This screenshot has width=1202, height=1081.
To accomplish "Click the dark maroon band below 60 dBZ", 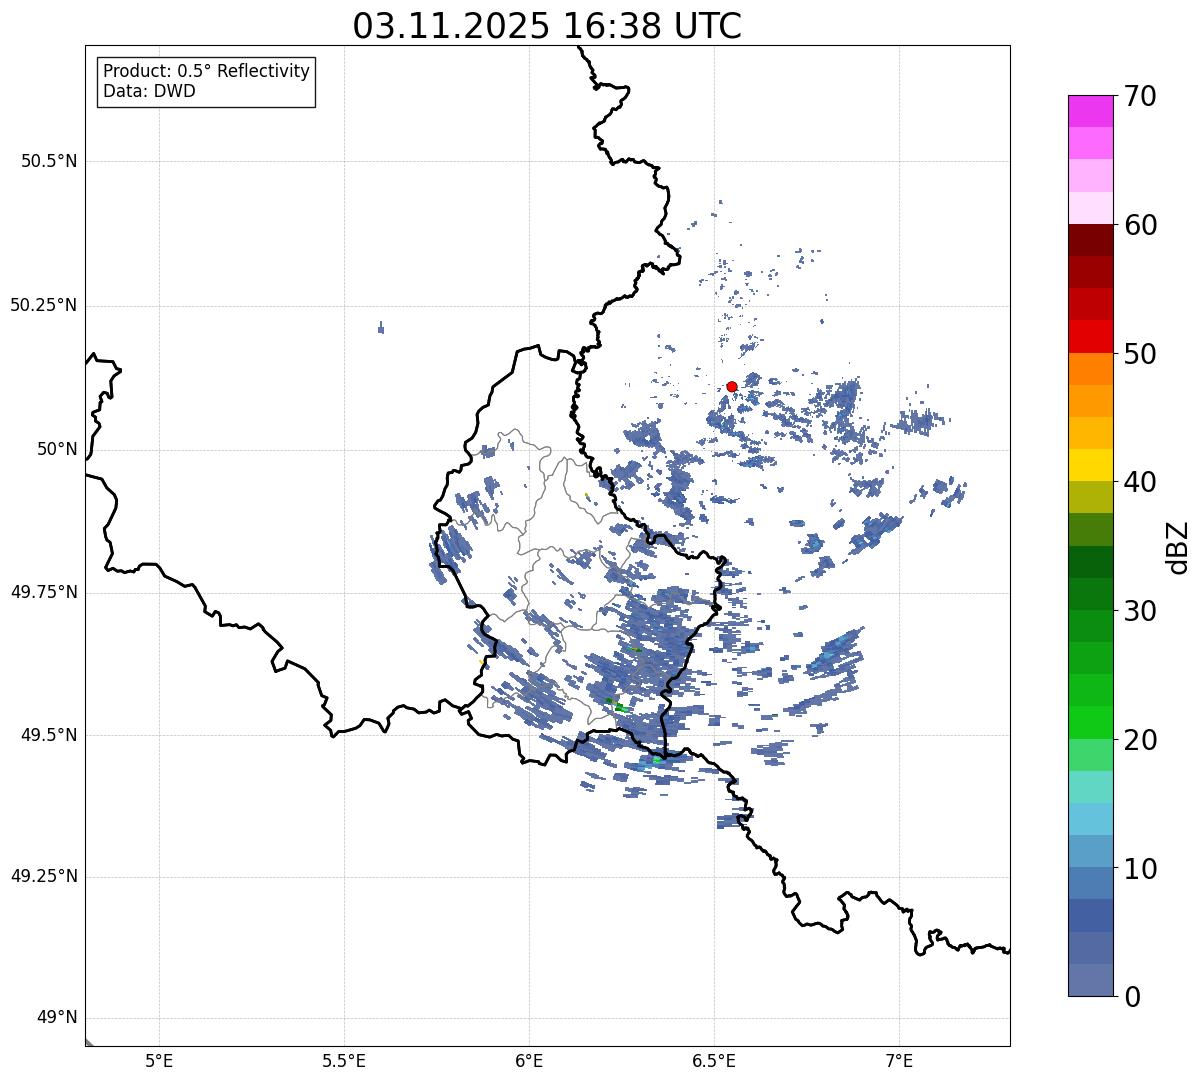I will (x=1090, y=240).
